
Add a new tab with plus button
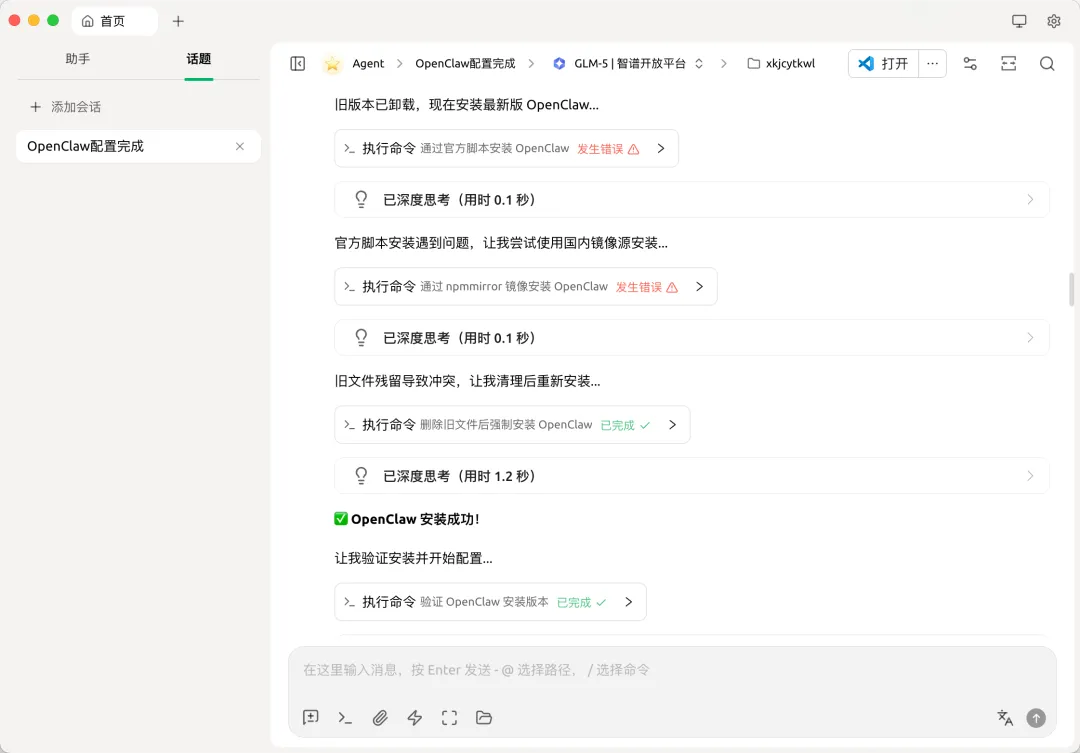(x=178, y=21)
